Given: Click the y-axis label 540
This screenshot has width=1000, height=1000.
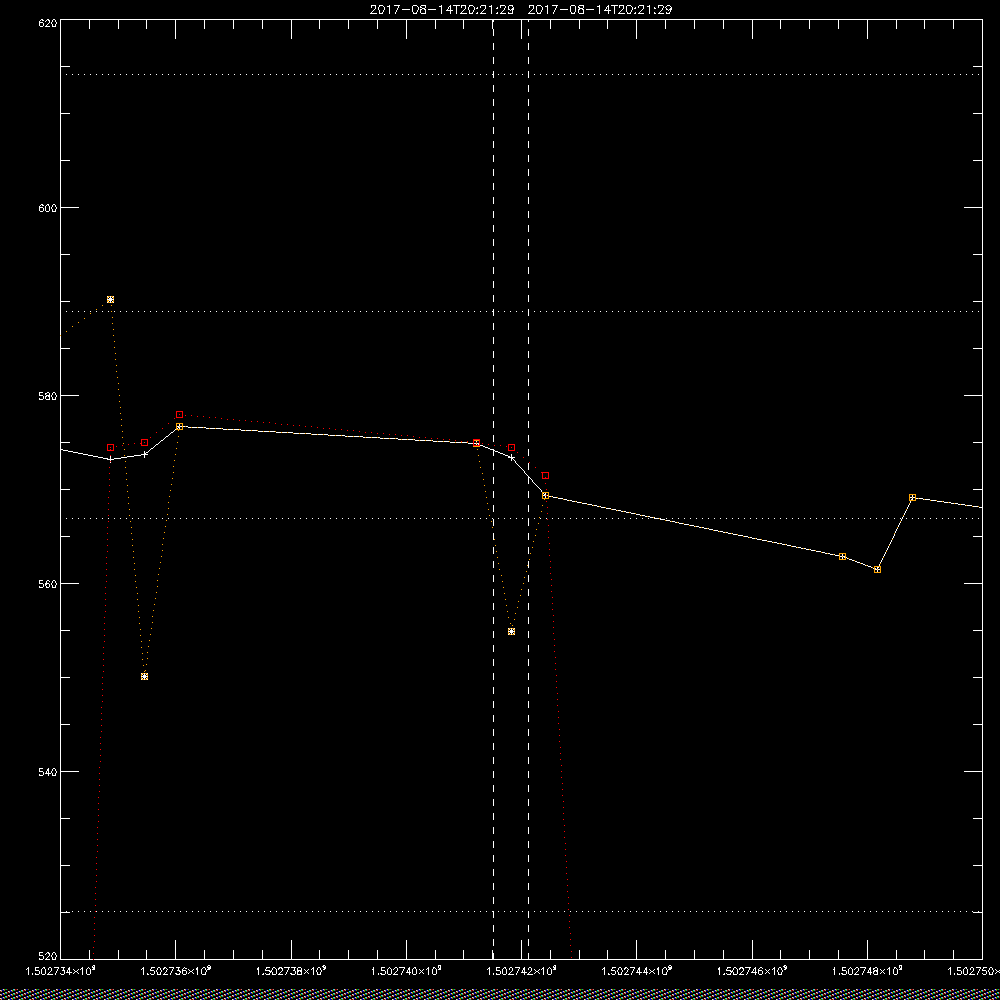Looking at the screenshot, I should pyautogui.click(x=48, y=772).
